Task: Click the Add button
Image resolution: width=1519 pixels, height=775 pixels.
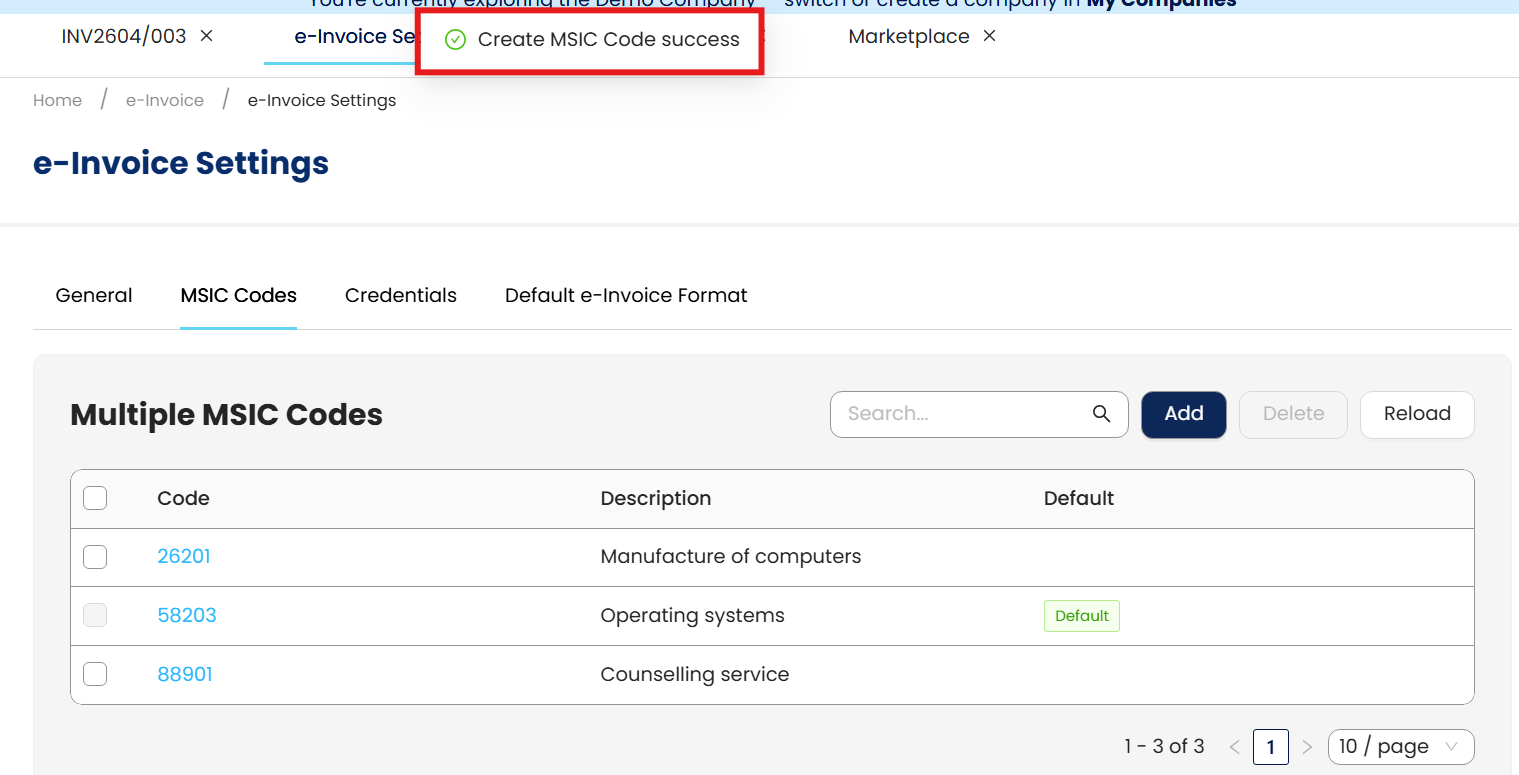Action: (1183, 414)
